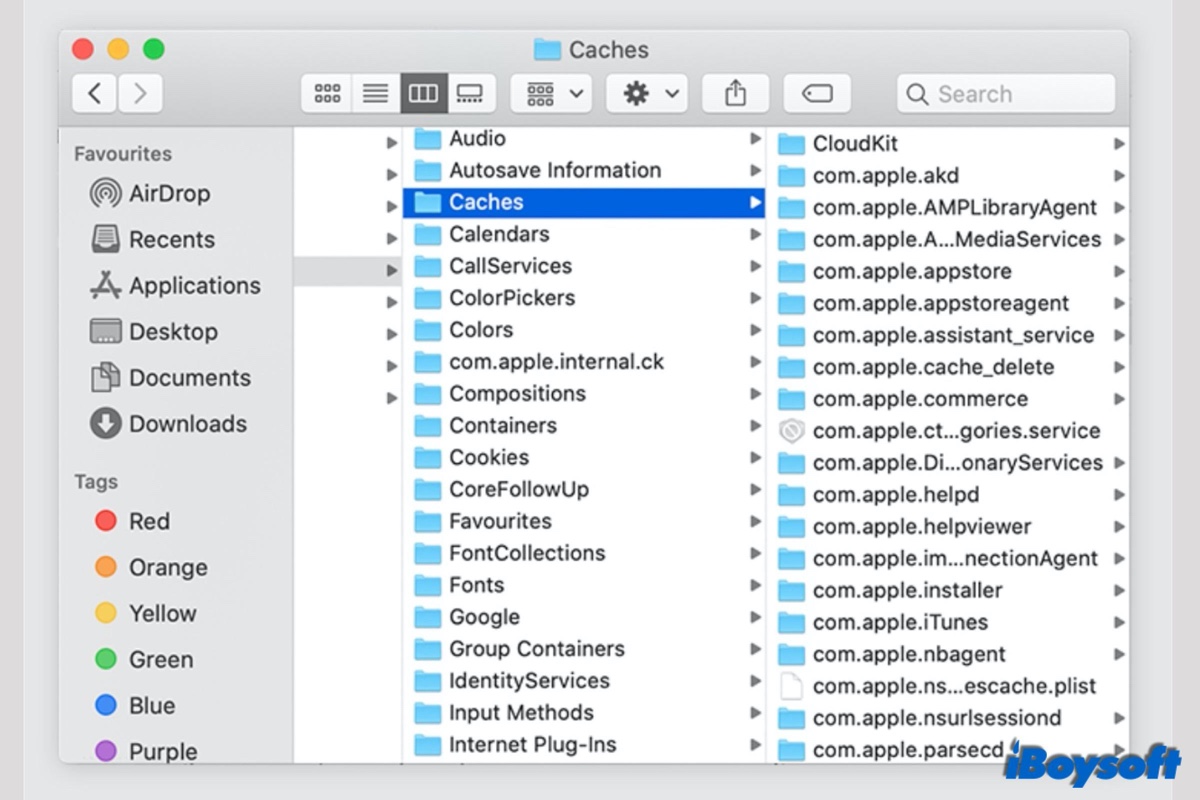Click the Edit Tags icon in toolbar
The width and height of the screenshot is (1200, 800).
(817, 92)
